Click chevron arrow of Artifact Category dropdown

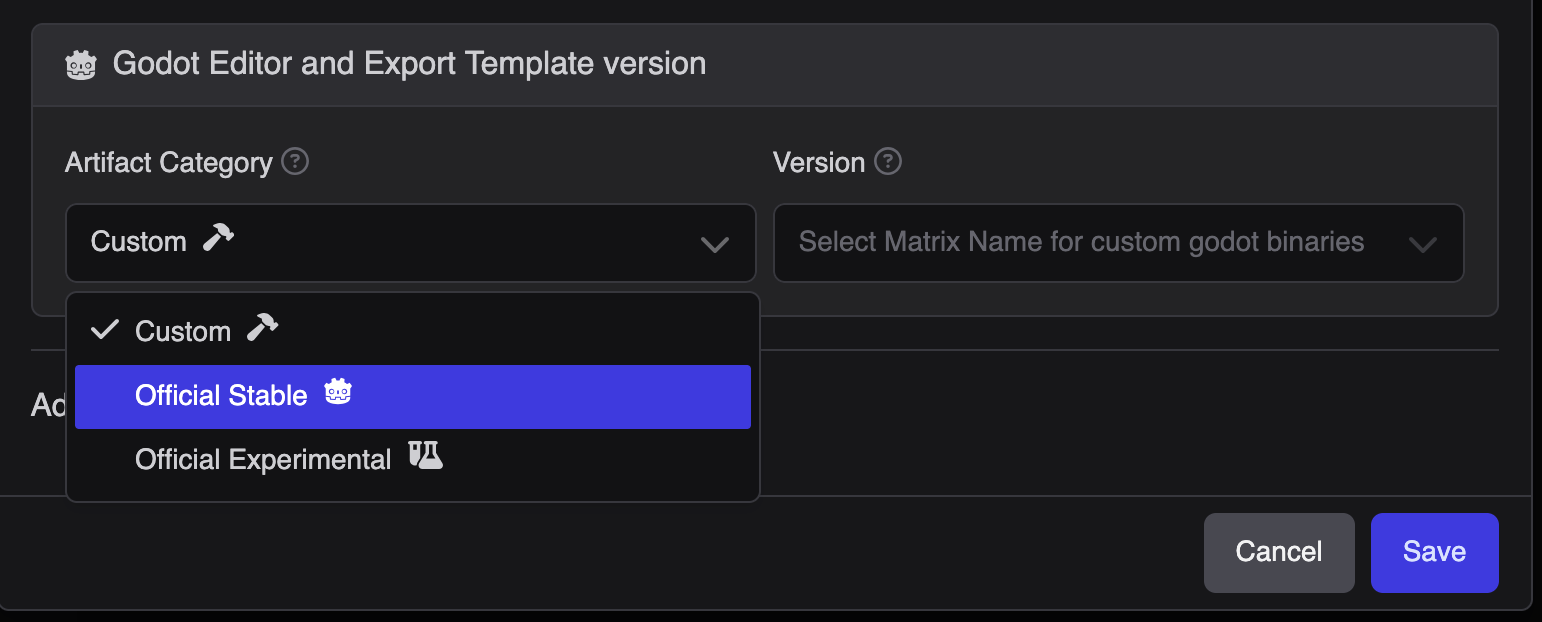[714, 244]
